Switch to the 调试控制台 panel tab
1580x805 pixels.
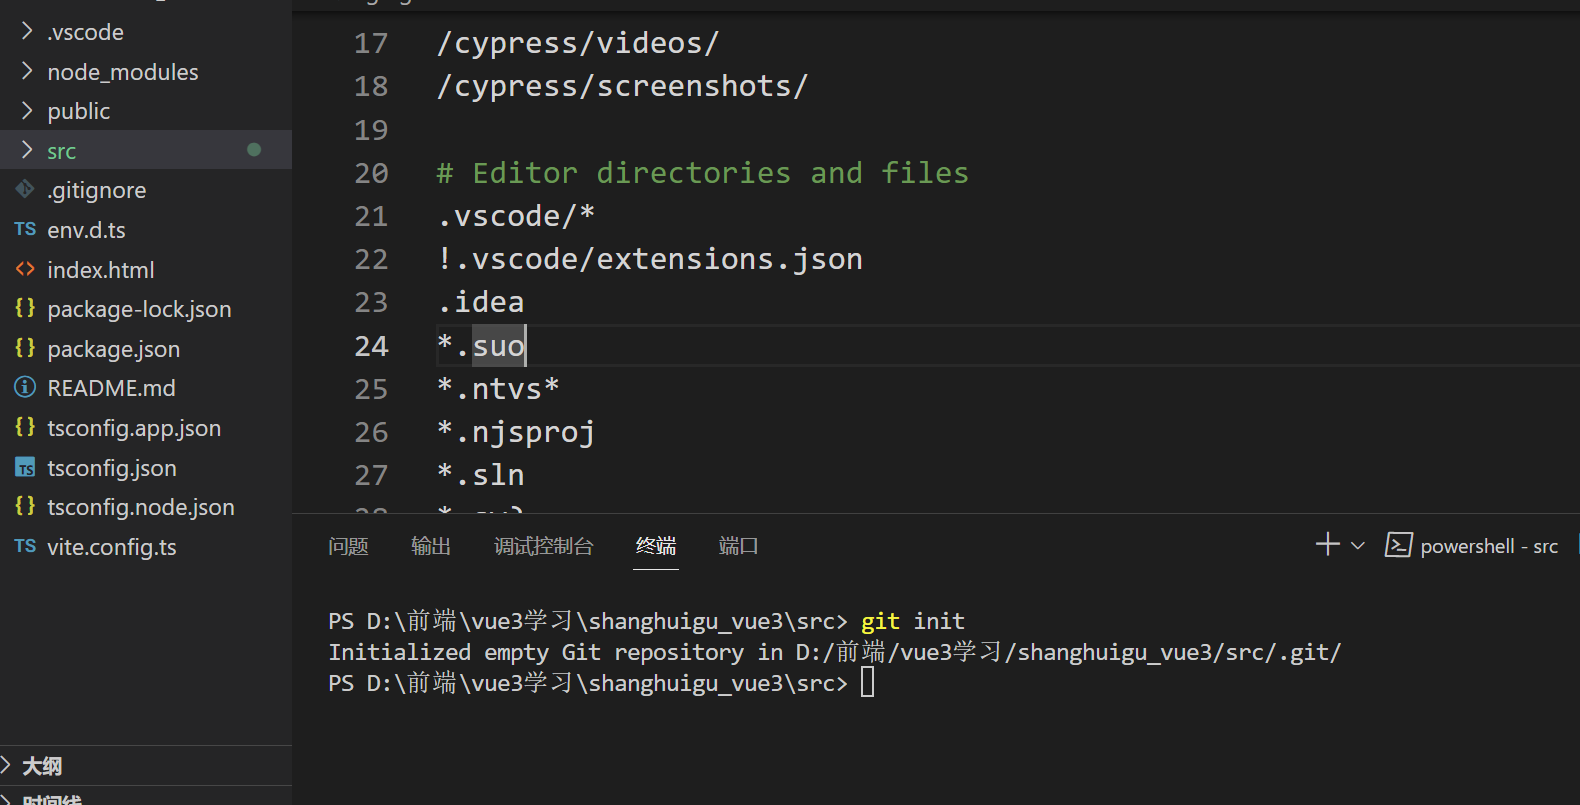[x=543, y=546]
